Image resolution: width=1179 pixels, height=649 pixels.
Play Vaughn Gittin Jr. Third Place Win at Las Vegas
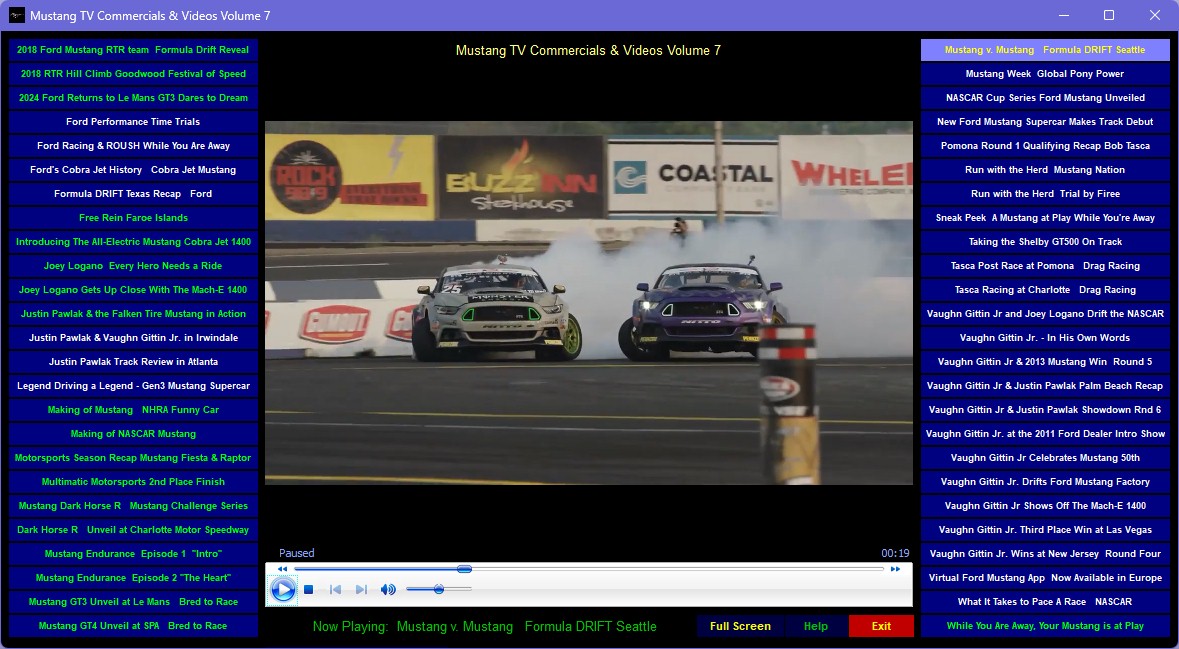tap(1045, 530)
